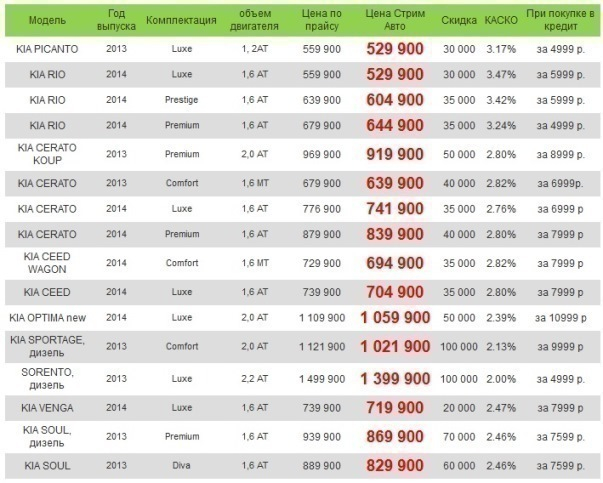603x483 pixels.
Task: Select the 529 900 price for KIA PICANTO
Action: click(395, 49)
